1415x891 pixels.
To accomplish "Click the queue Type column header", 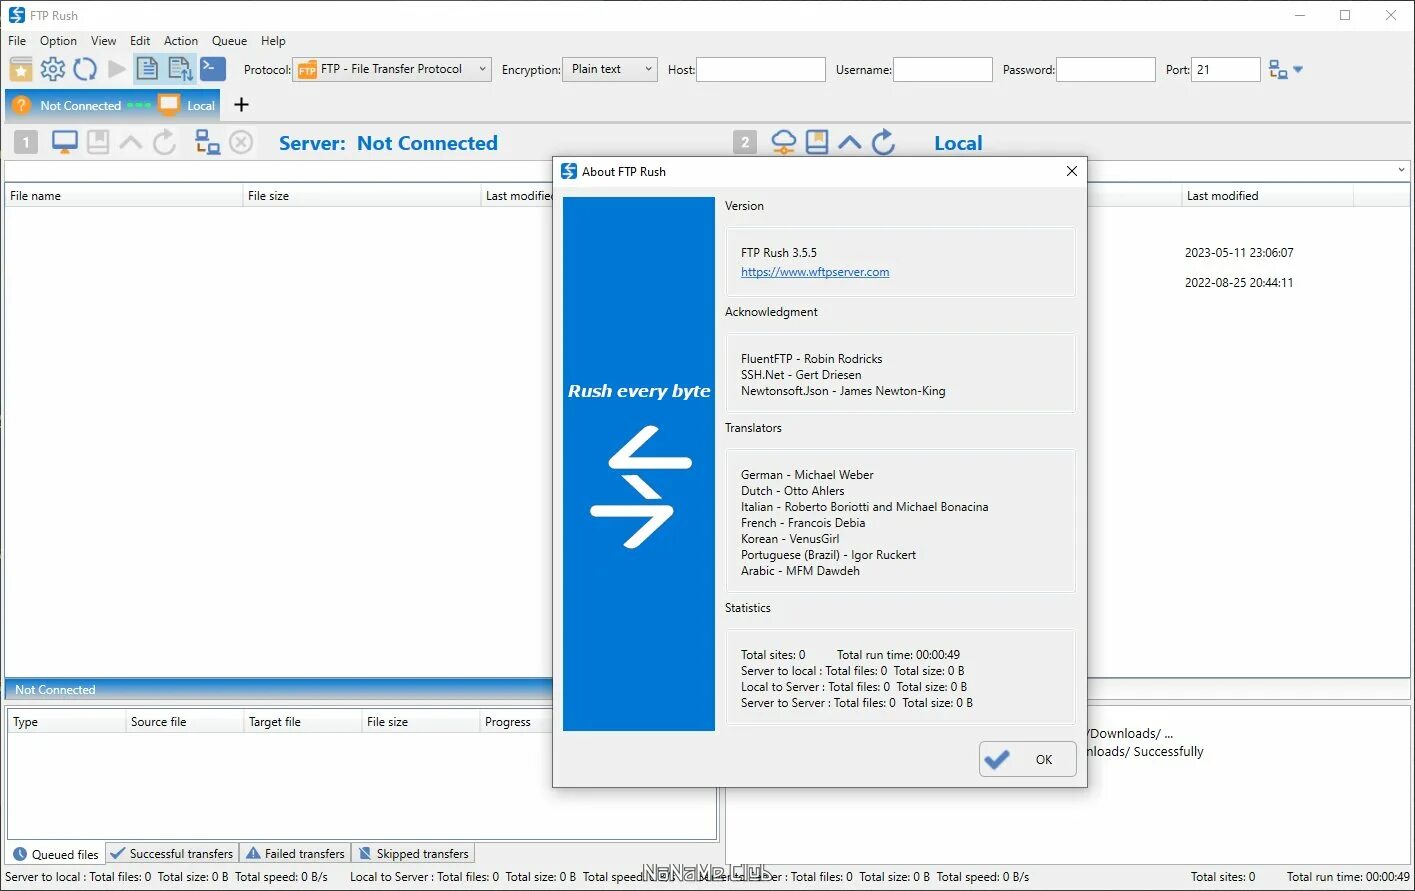I will pos(67,722).
